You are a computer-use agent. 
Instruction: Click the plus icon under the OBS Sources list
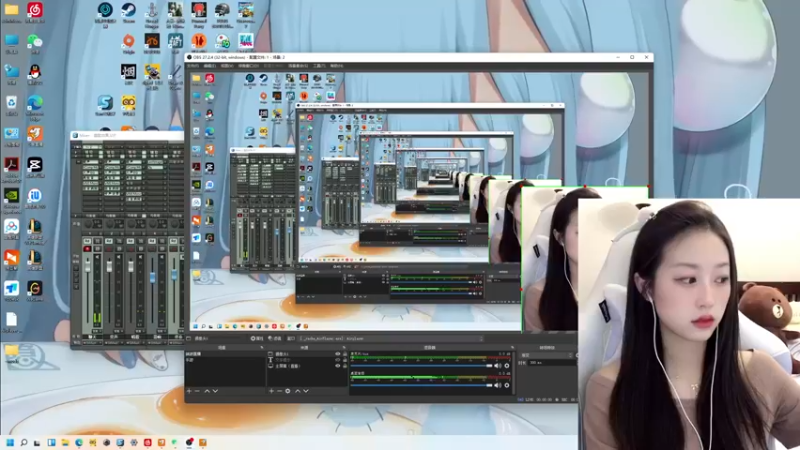pos(271,391)
